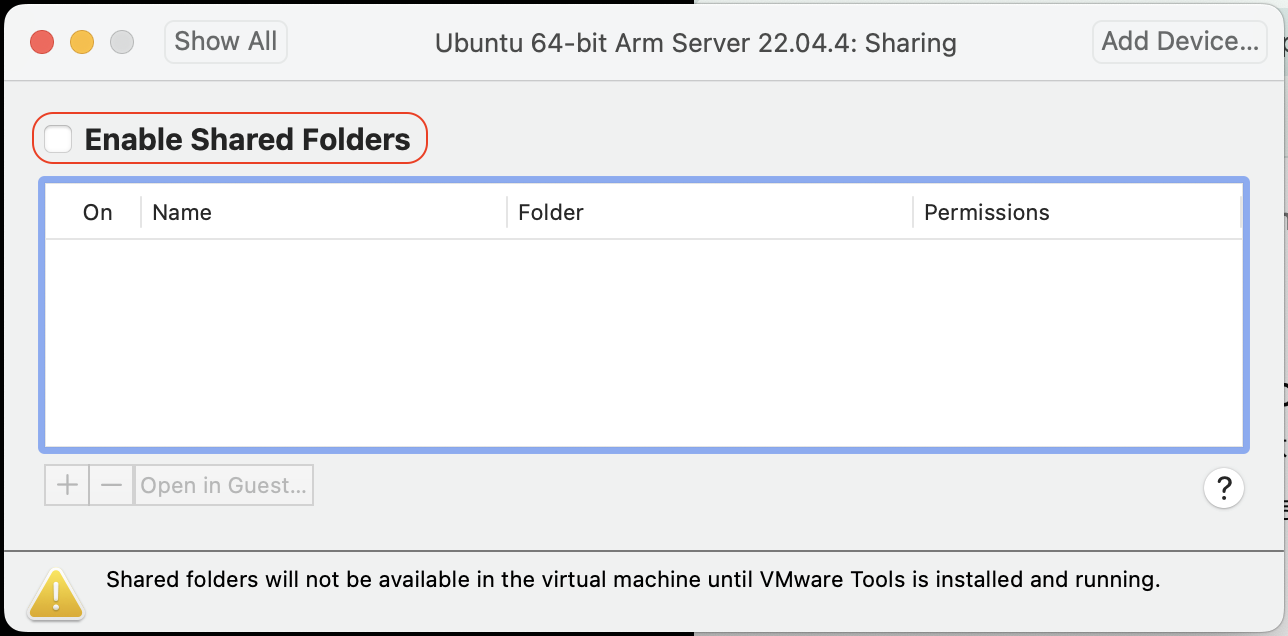The image size is (1288, 636).
Task: Click the window title 'Ubuntu 64-bit Arm Server'
Action: (695, 44)
